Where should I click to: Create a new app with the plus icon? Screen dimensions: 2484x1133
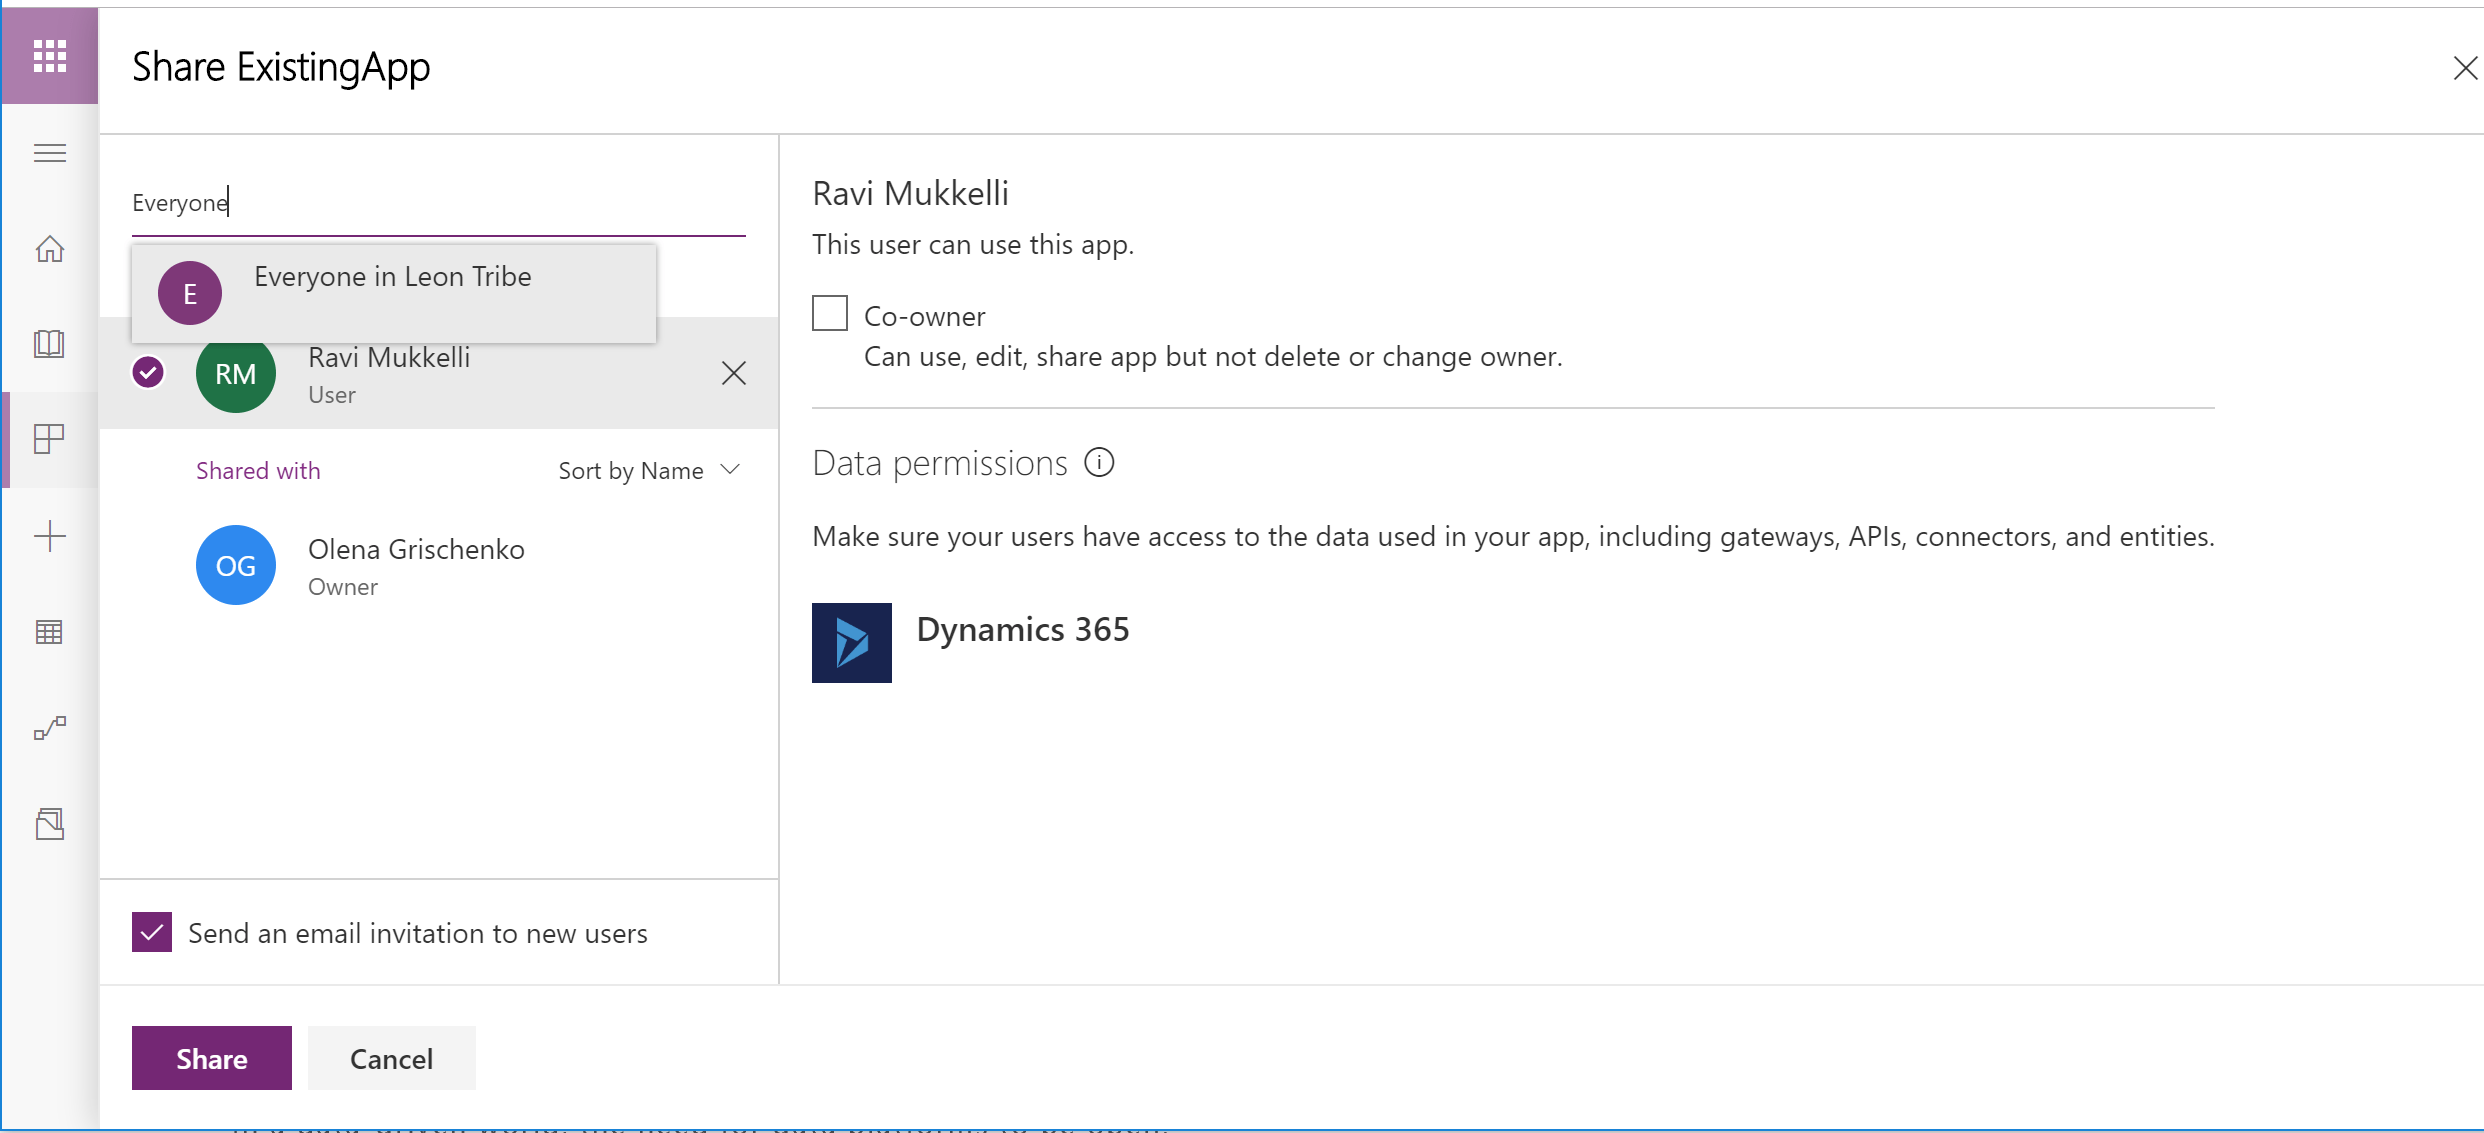(49, 535)
